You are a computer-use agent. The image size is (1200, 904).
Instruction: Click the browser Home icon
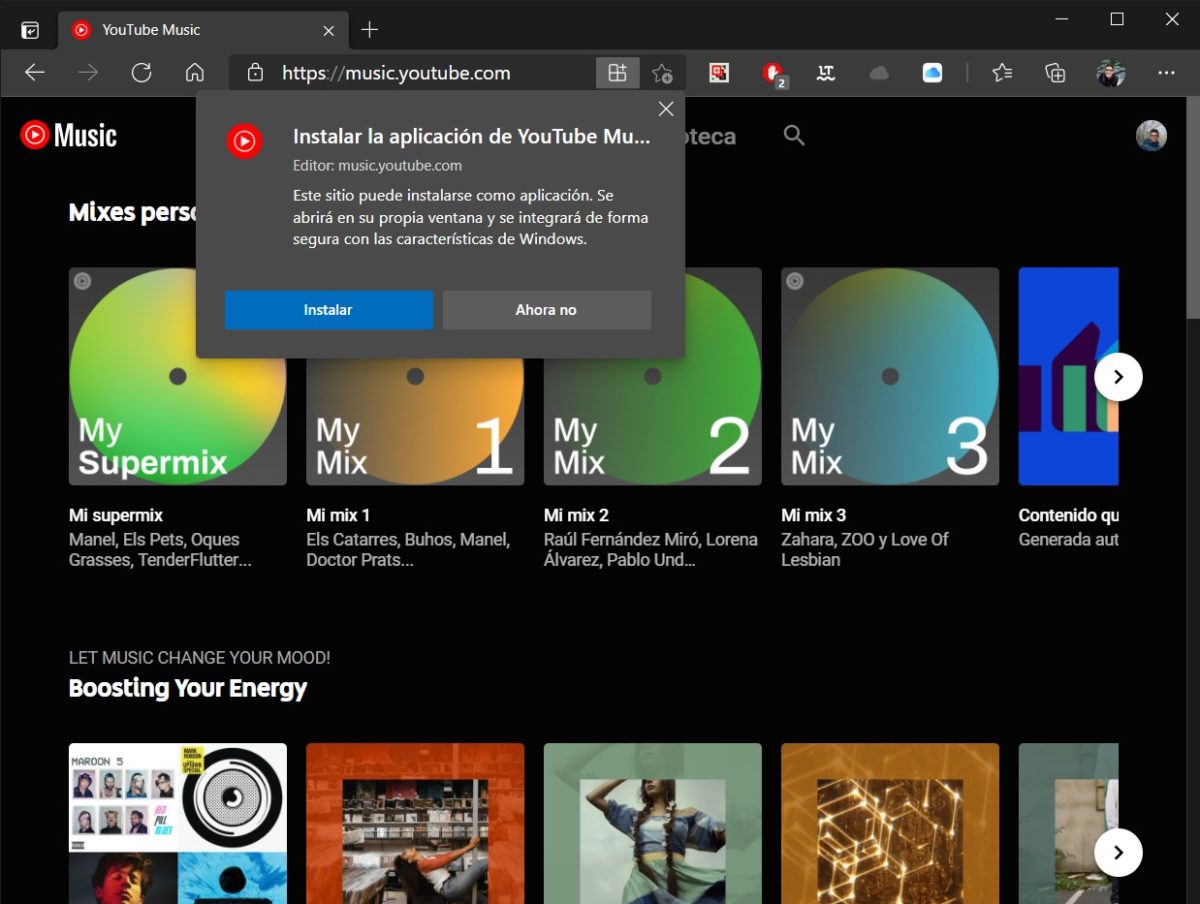tap(195, 73)
